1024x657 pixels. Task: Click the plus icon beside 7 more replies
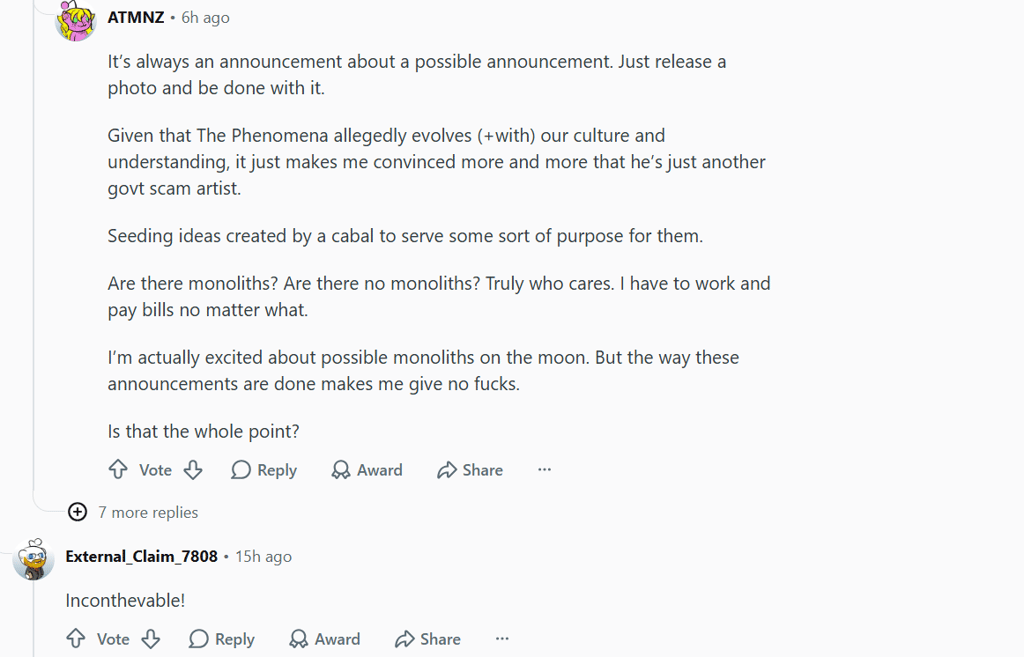tap(78, 512)
